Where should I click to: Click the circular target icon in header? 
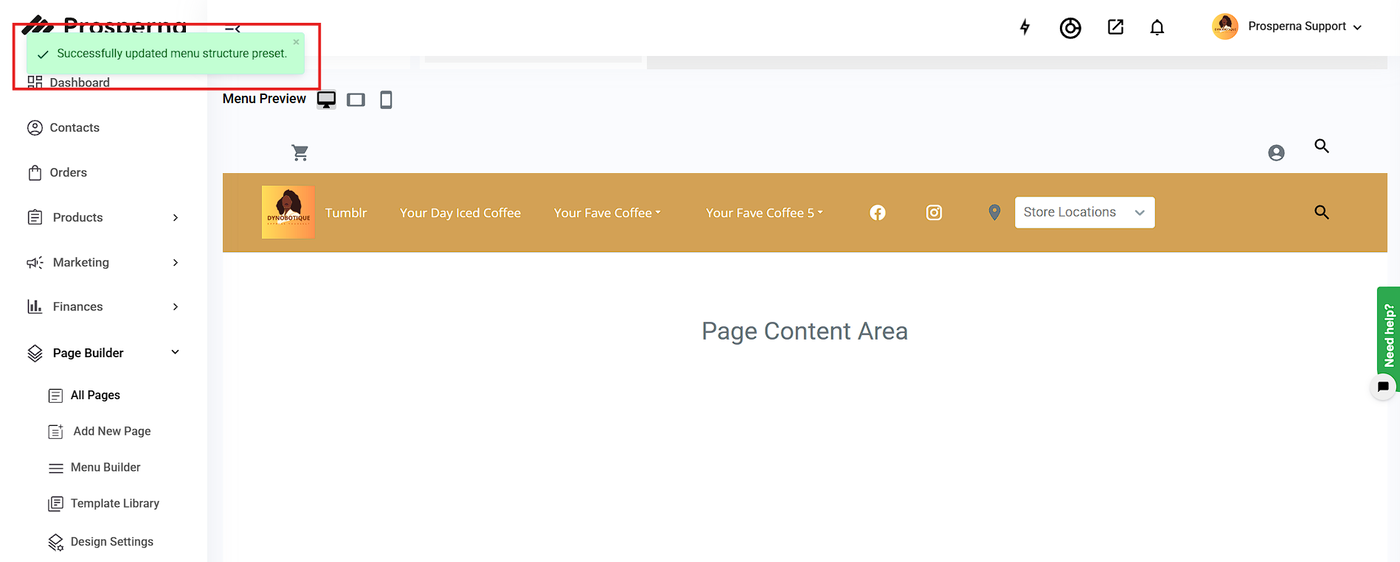tap(1070, 28)
